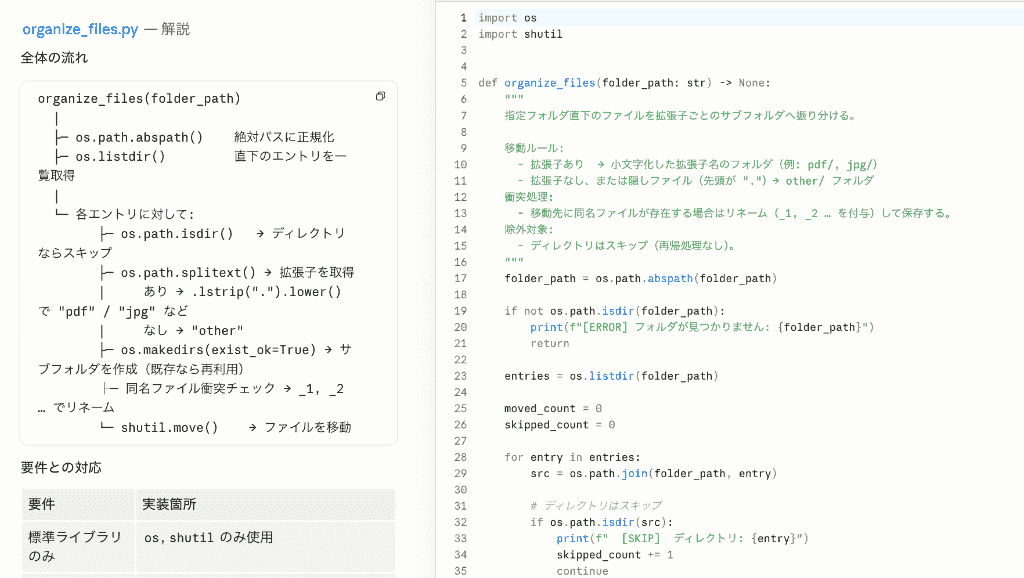Viewport: 1024px width, 578px height.
Task: Click the continue statement on line 35
Action: 583,571
